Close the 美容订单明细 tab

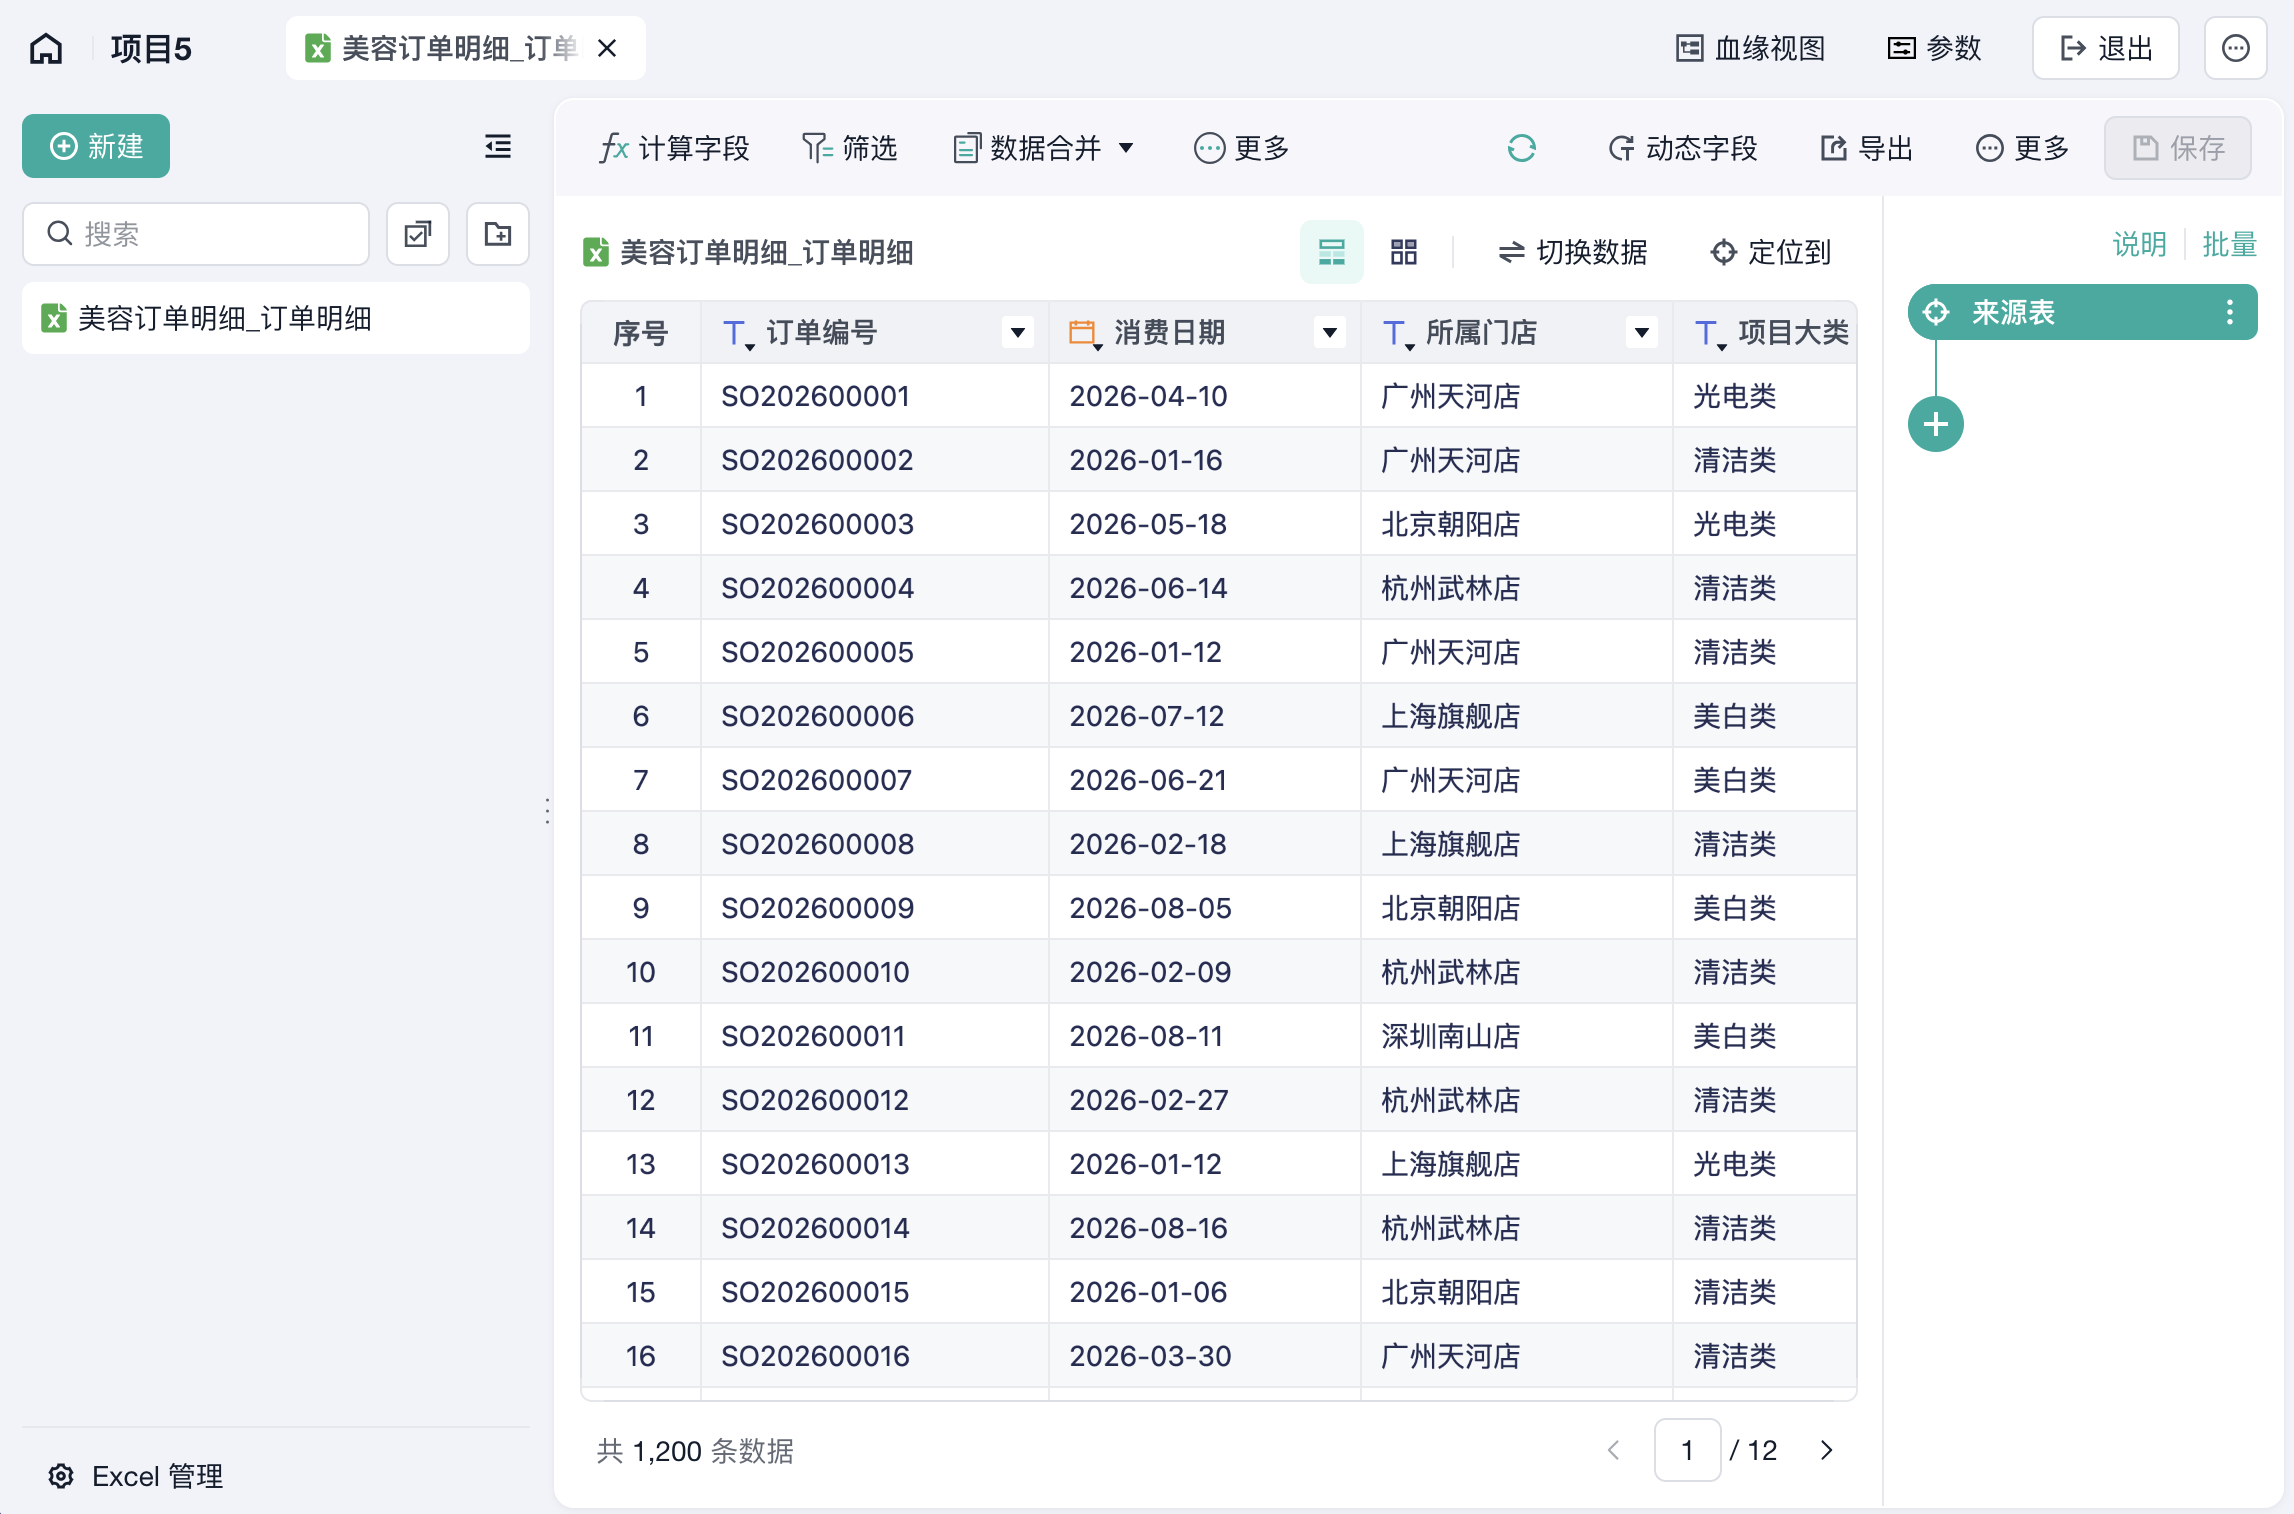[607, 48]
